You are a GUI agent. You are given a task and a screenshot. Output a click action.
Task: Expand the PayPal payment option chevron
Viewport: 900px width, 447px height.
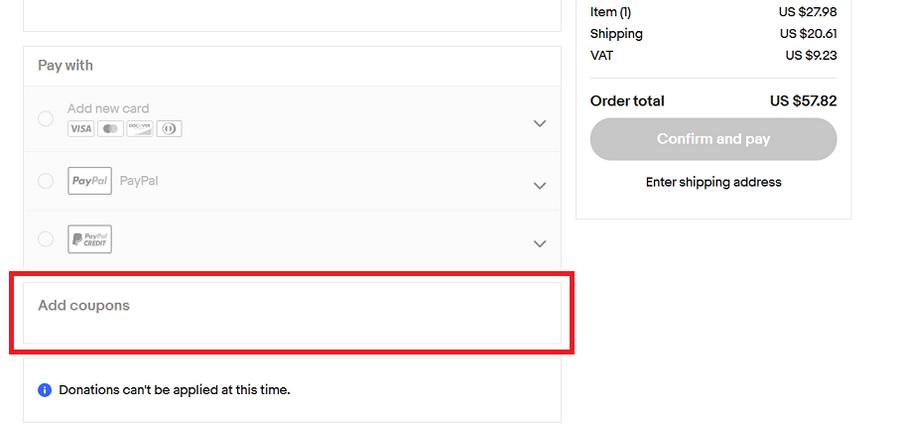(x=540, y=186)
